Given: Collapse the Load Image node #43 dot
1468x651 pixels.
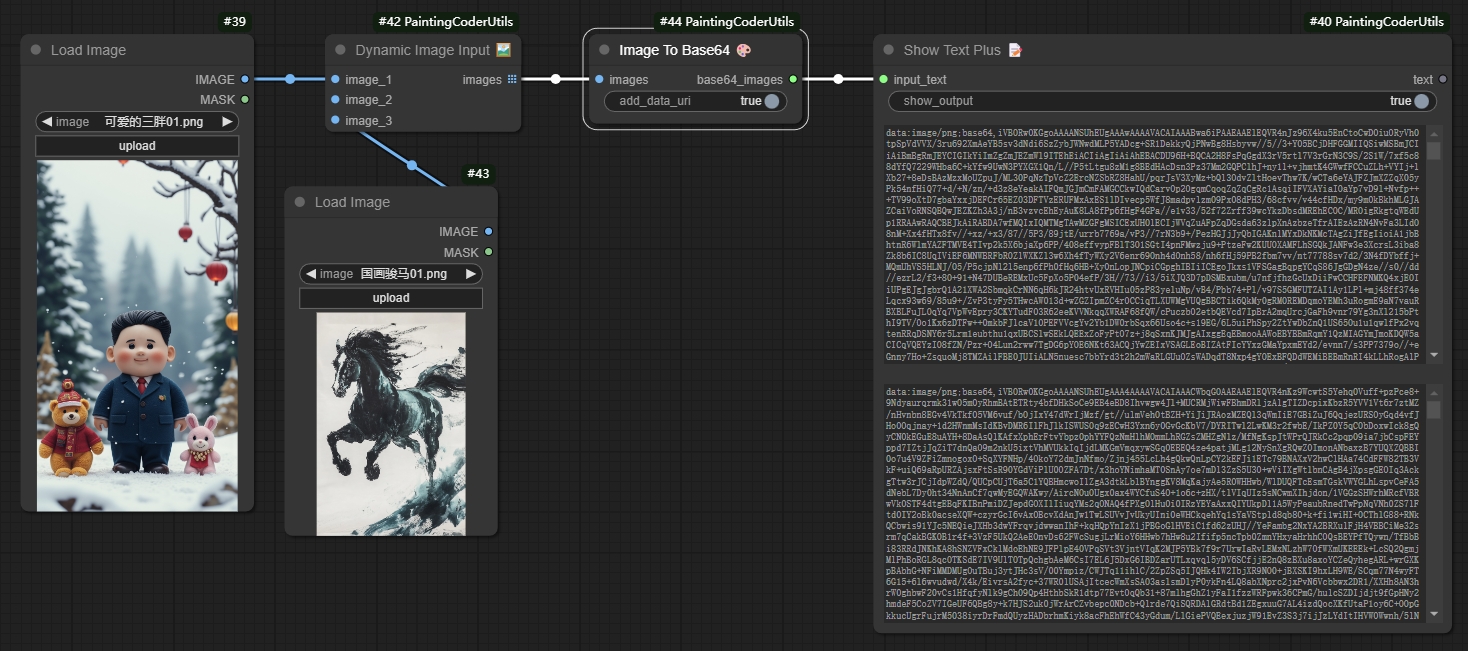Looking at the screenshot, I should pos(300,202).
